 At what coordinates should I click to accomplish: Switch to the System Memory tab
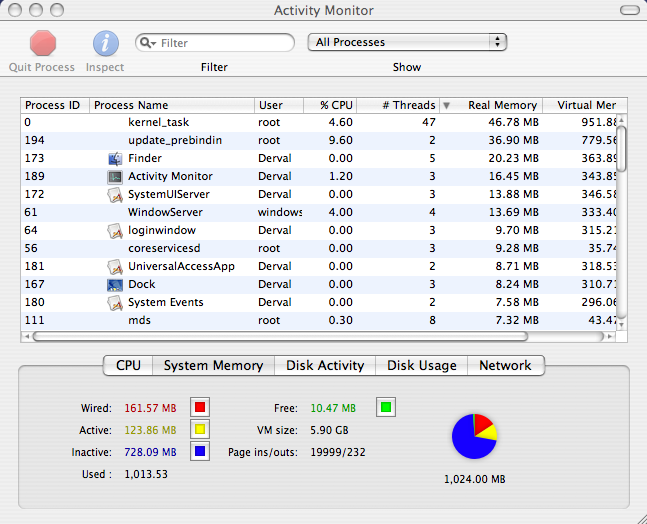coord(213,366)
